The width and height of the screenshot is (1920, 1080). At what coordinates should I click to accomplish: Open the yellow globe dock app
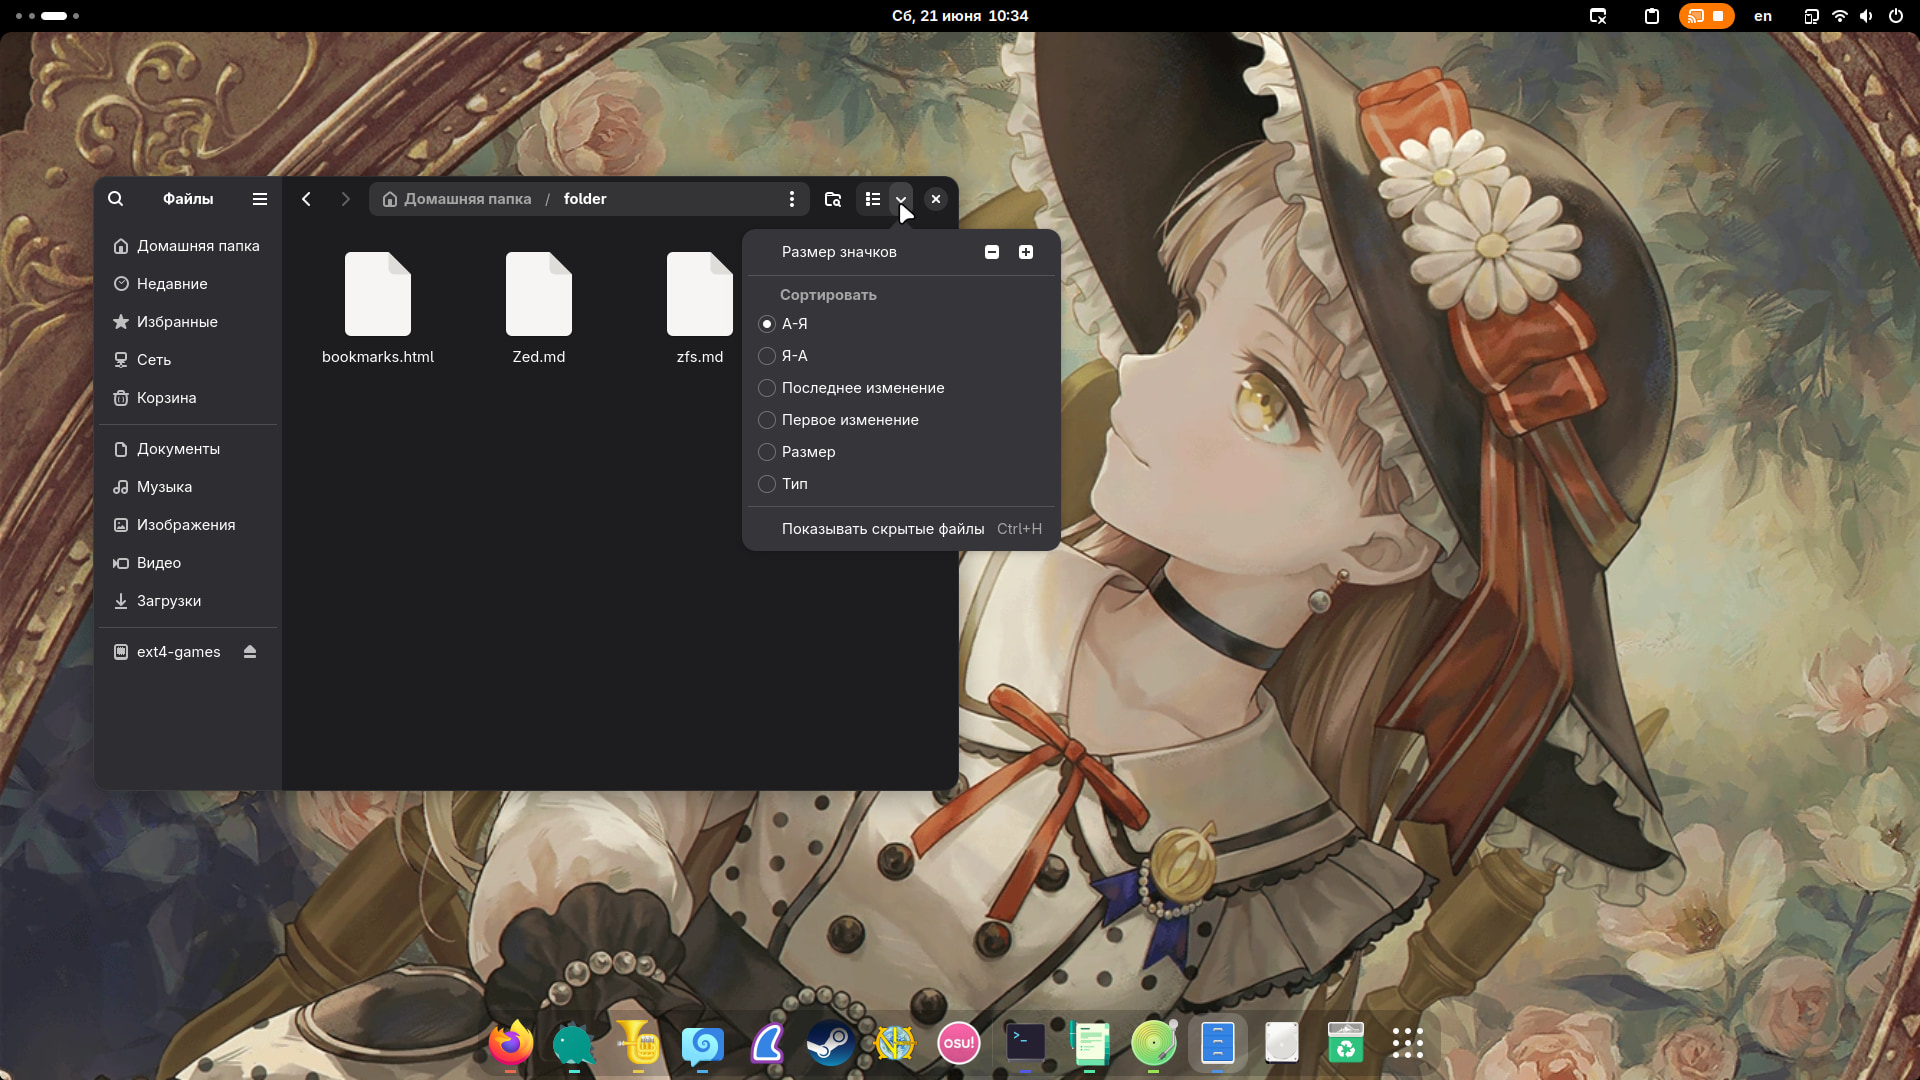click(895, 1043)
